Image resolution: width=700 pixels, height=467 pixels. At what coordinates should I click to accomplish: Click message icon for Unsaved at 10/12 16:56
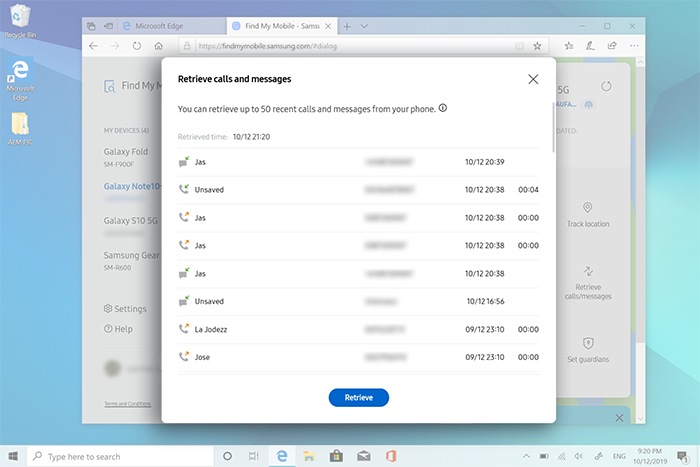[x=183, y=301]
